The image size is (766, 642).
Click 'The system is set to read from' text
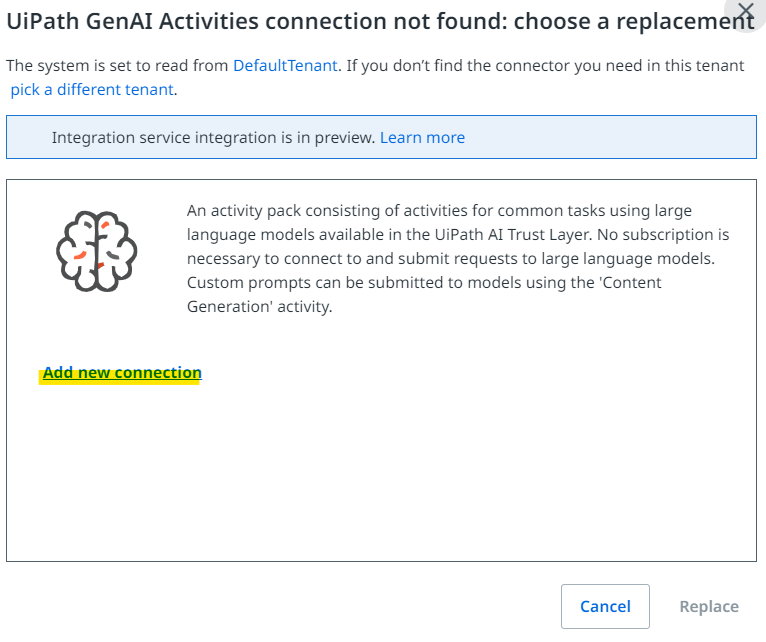coord(117,65)
